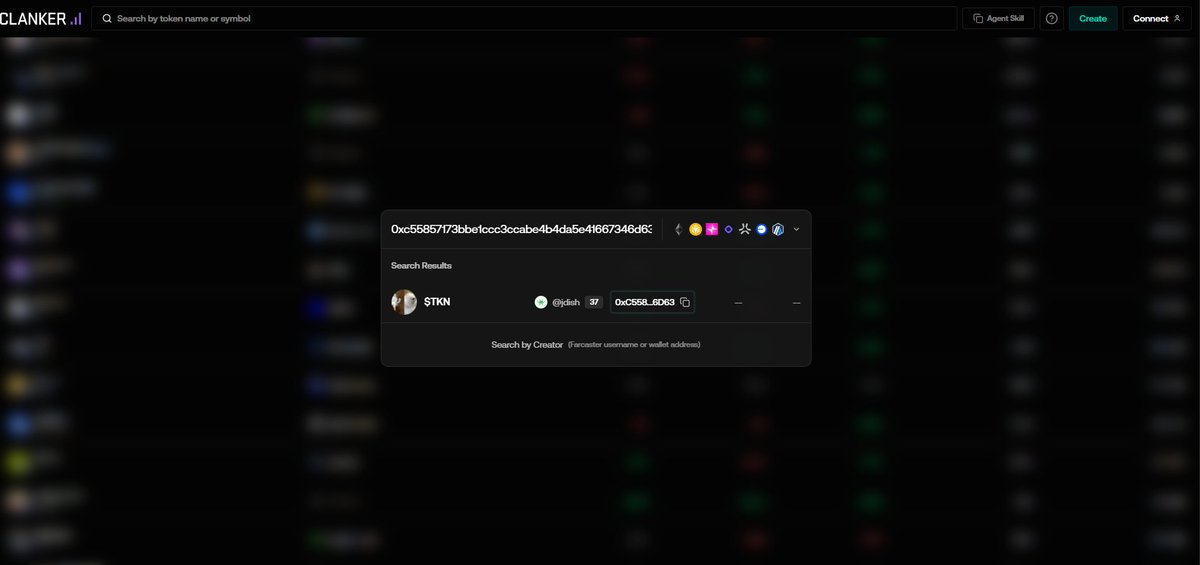The image size is (1200, 565).
Task: Select the pink sparkle chain icon
Action: (712, 229)
